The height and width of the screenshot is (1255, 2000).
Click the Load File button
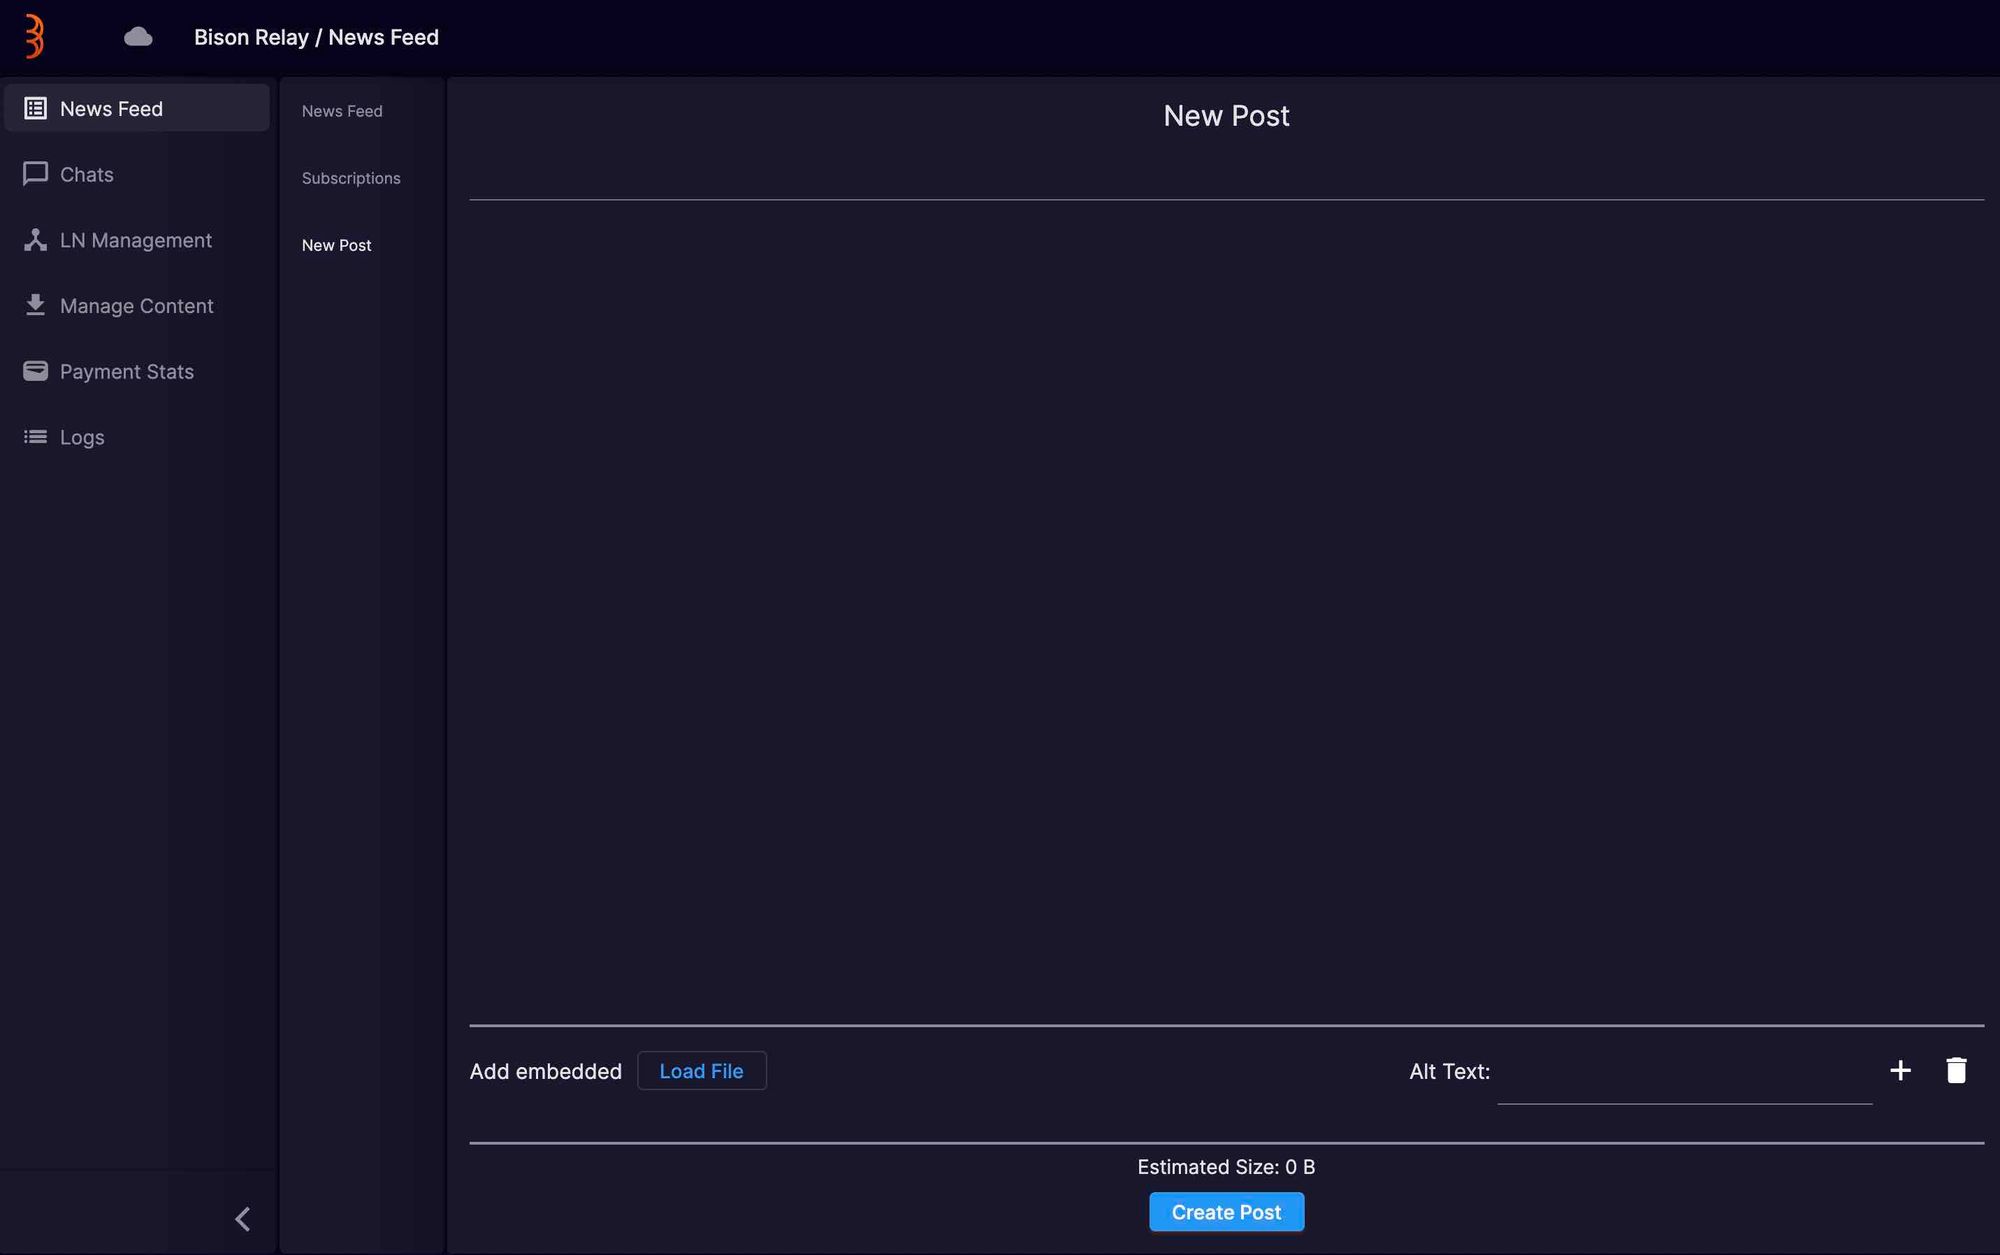[702, 1070]
